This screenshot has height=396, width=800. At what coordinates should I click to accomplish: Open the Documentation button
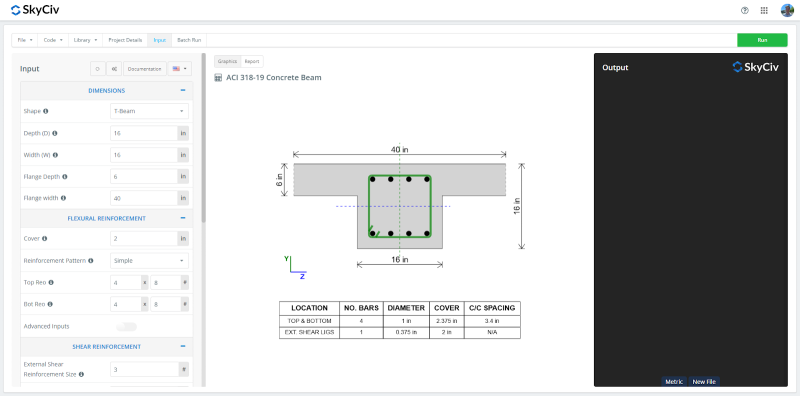[145, 69]
